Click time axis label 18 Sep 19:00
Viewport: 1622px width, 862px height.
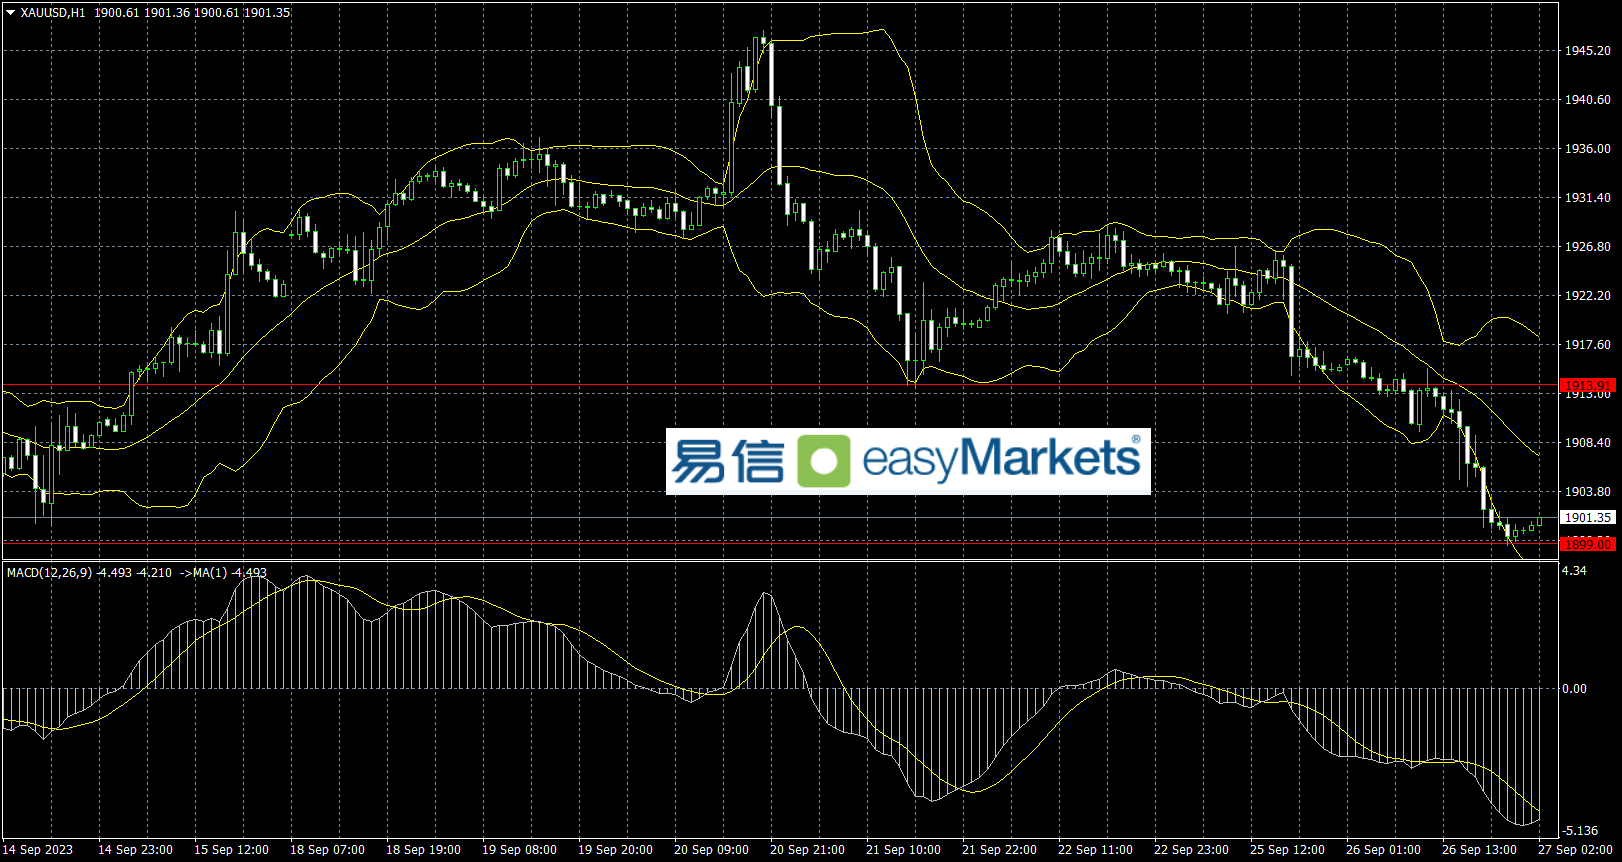pos(423,850)
